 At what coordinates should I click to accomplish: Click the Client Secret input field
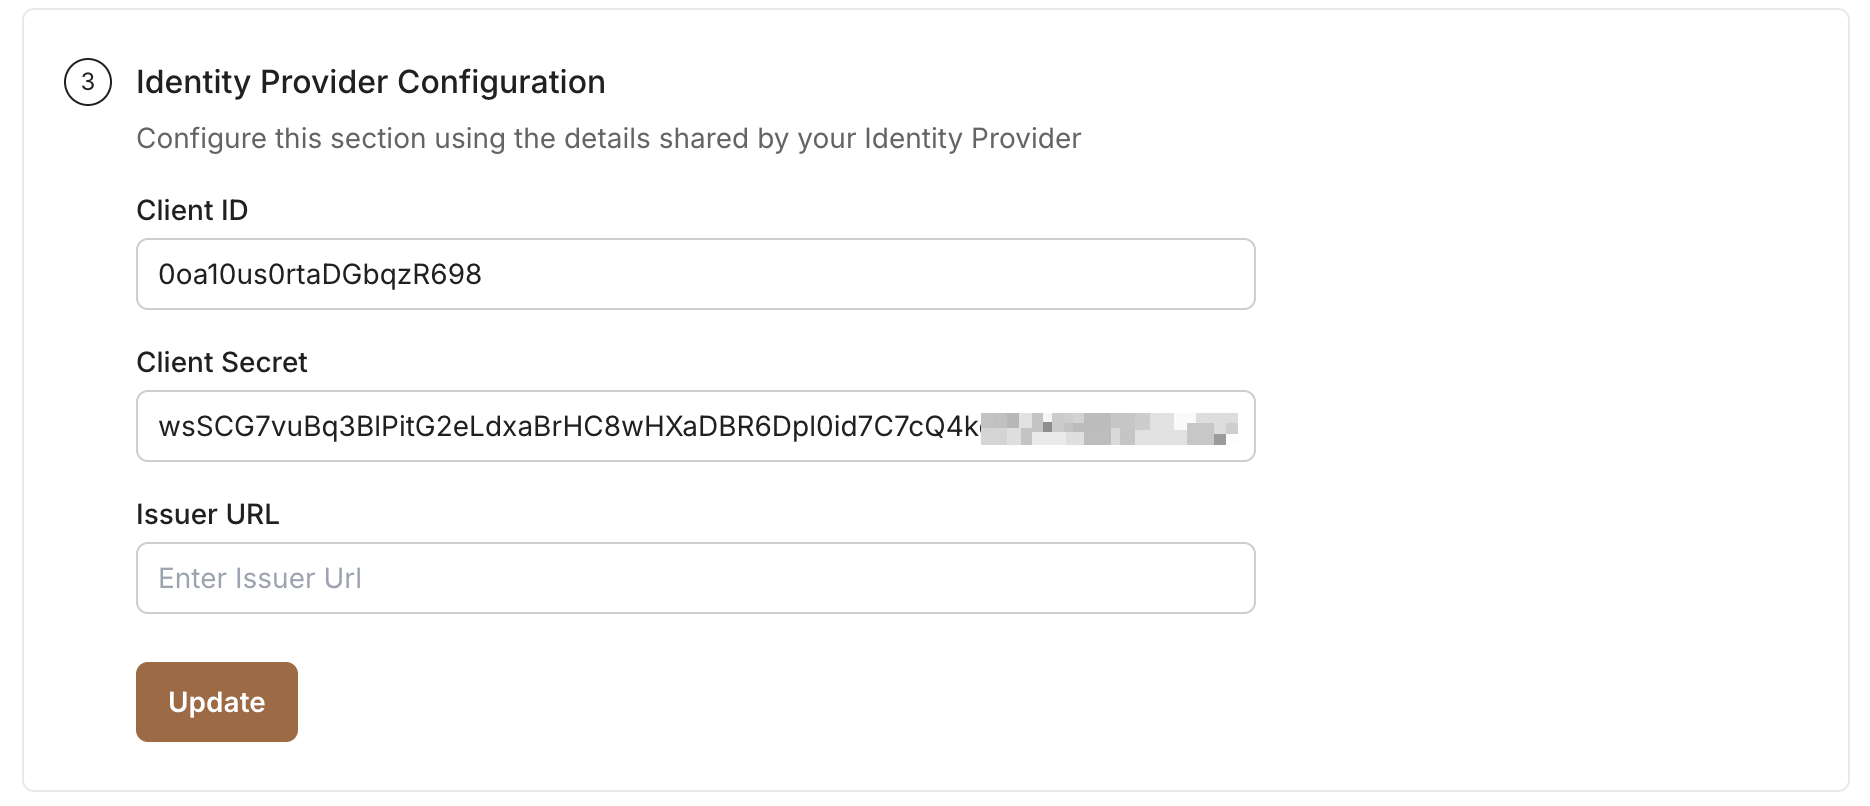pyautogui.click(x=694, y=426)
